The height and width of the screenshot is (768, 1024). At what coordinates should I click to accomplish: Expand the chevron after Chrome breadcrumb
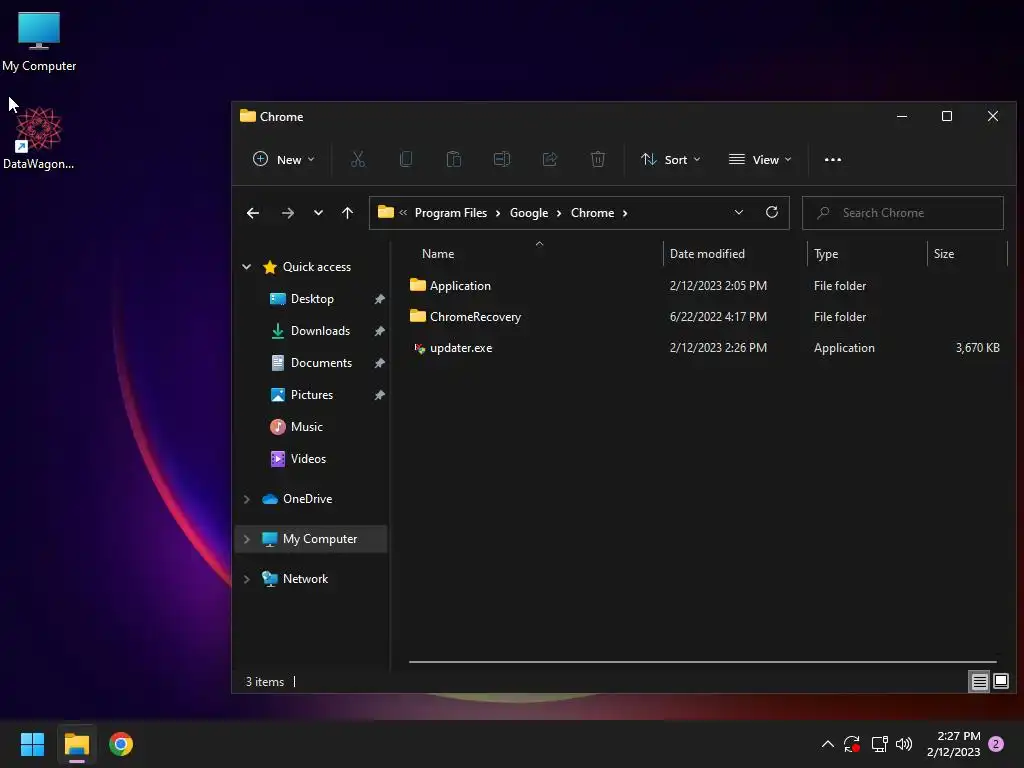click(x=625, y=213)
